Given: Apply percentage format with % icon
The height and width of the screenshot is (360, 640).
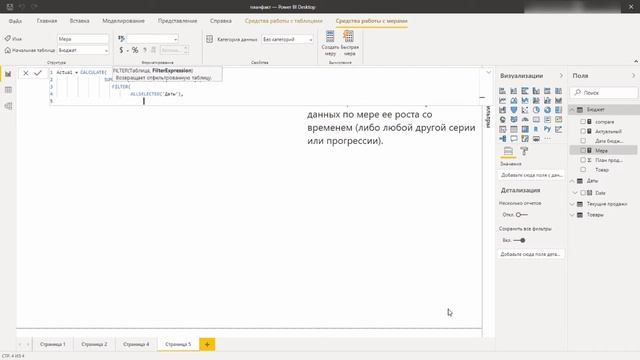Looking at the screenshot, I should (x=135, y=50).
